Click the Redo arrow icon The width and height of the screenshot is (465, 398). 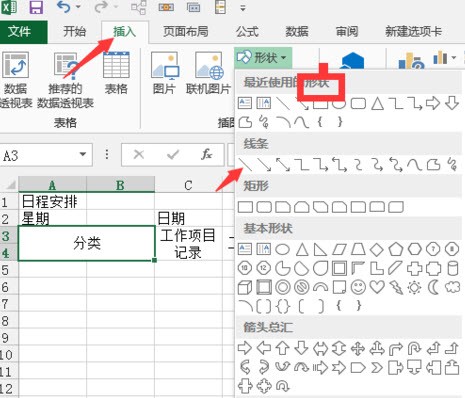coord(101,7)
